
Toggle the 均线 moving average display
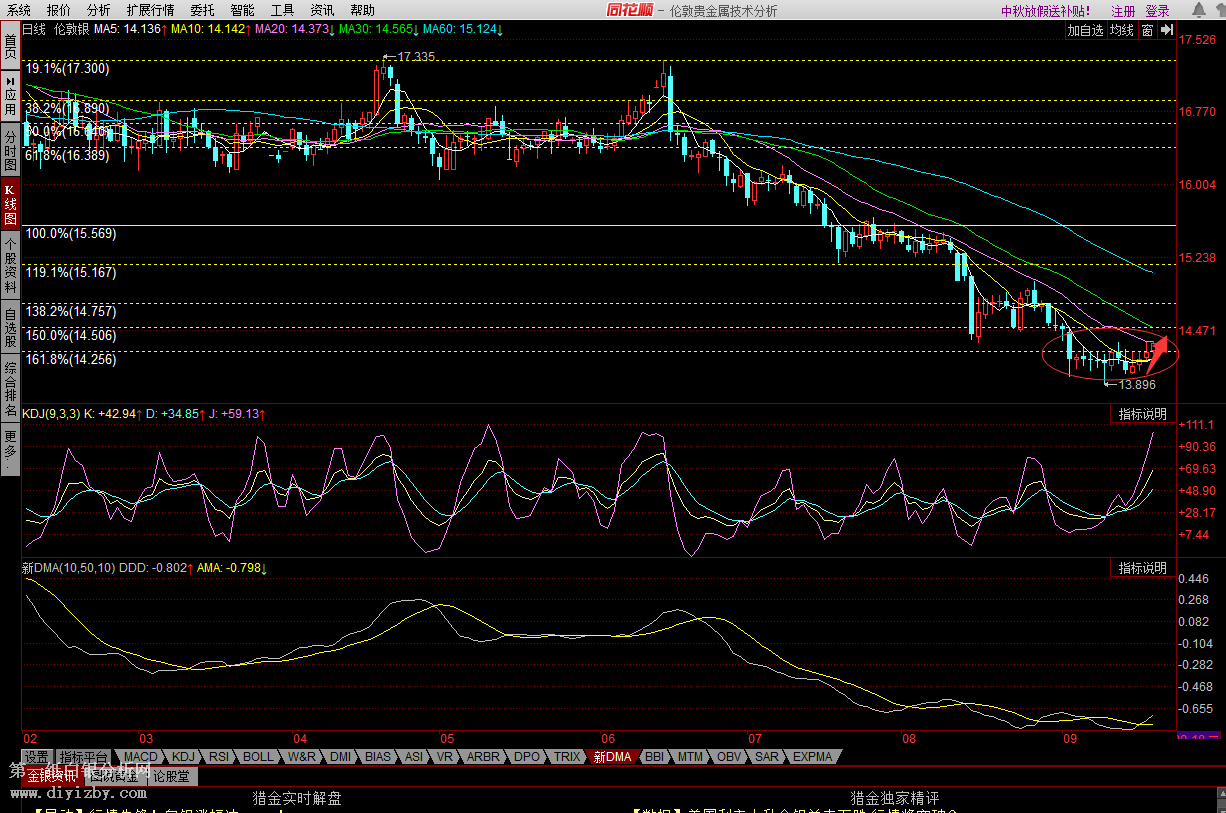pyautogui.click(x=1122, y=30)
